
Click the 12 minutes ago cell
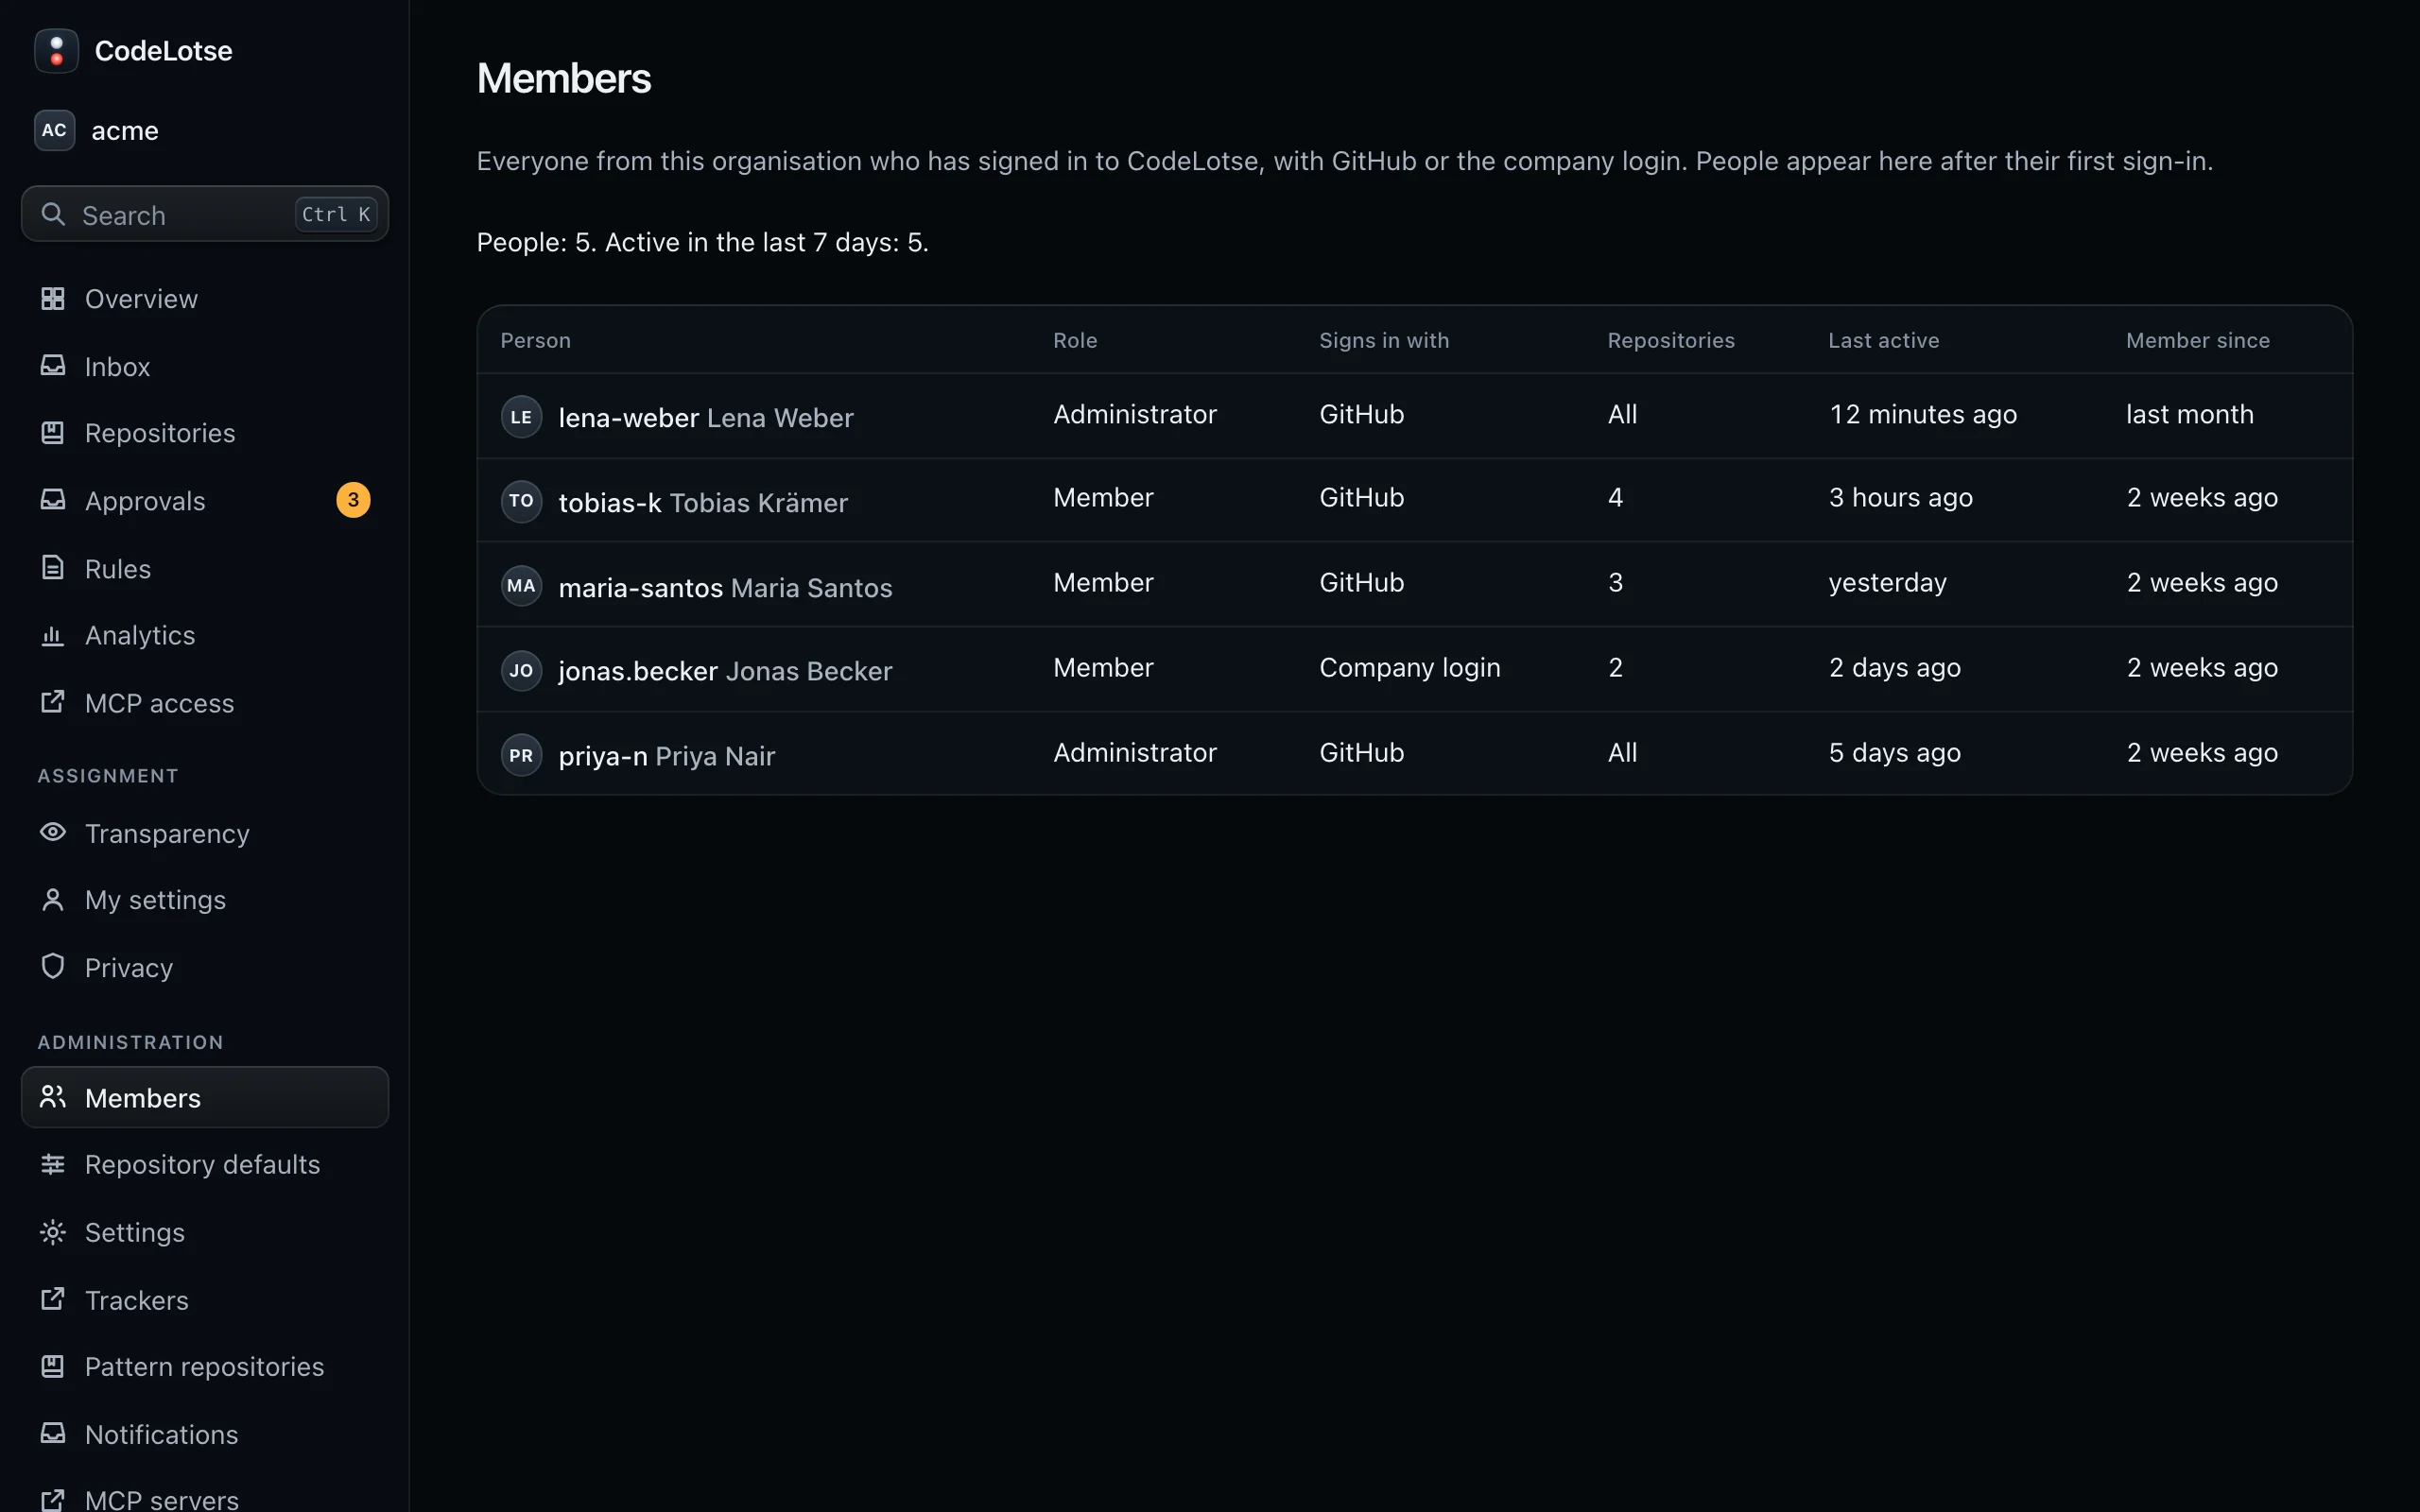point(1923,414)
